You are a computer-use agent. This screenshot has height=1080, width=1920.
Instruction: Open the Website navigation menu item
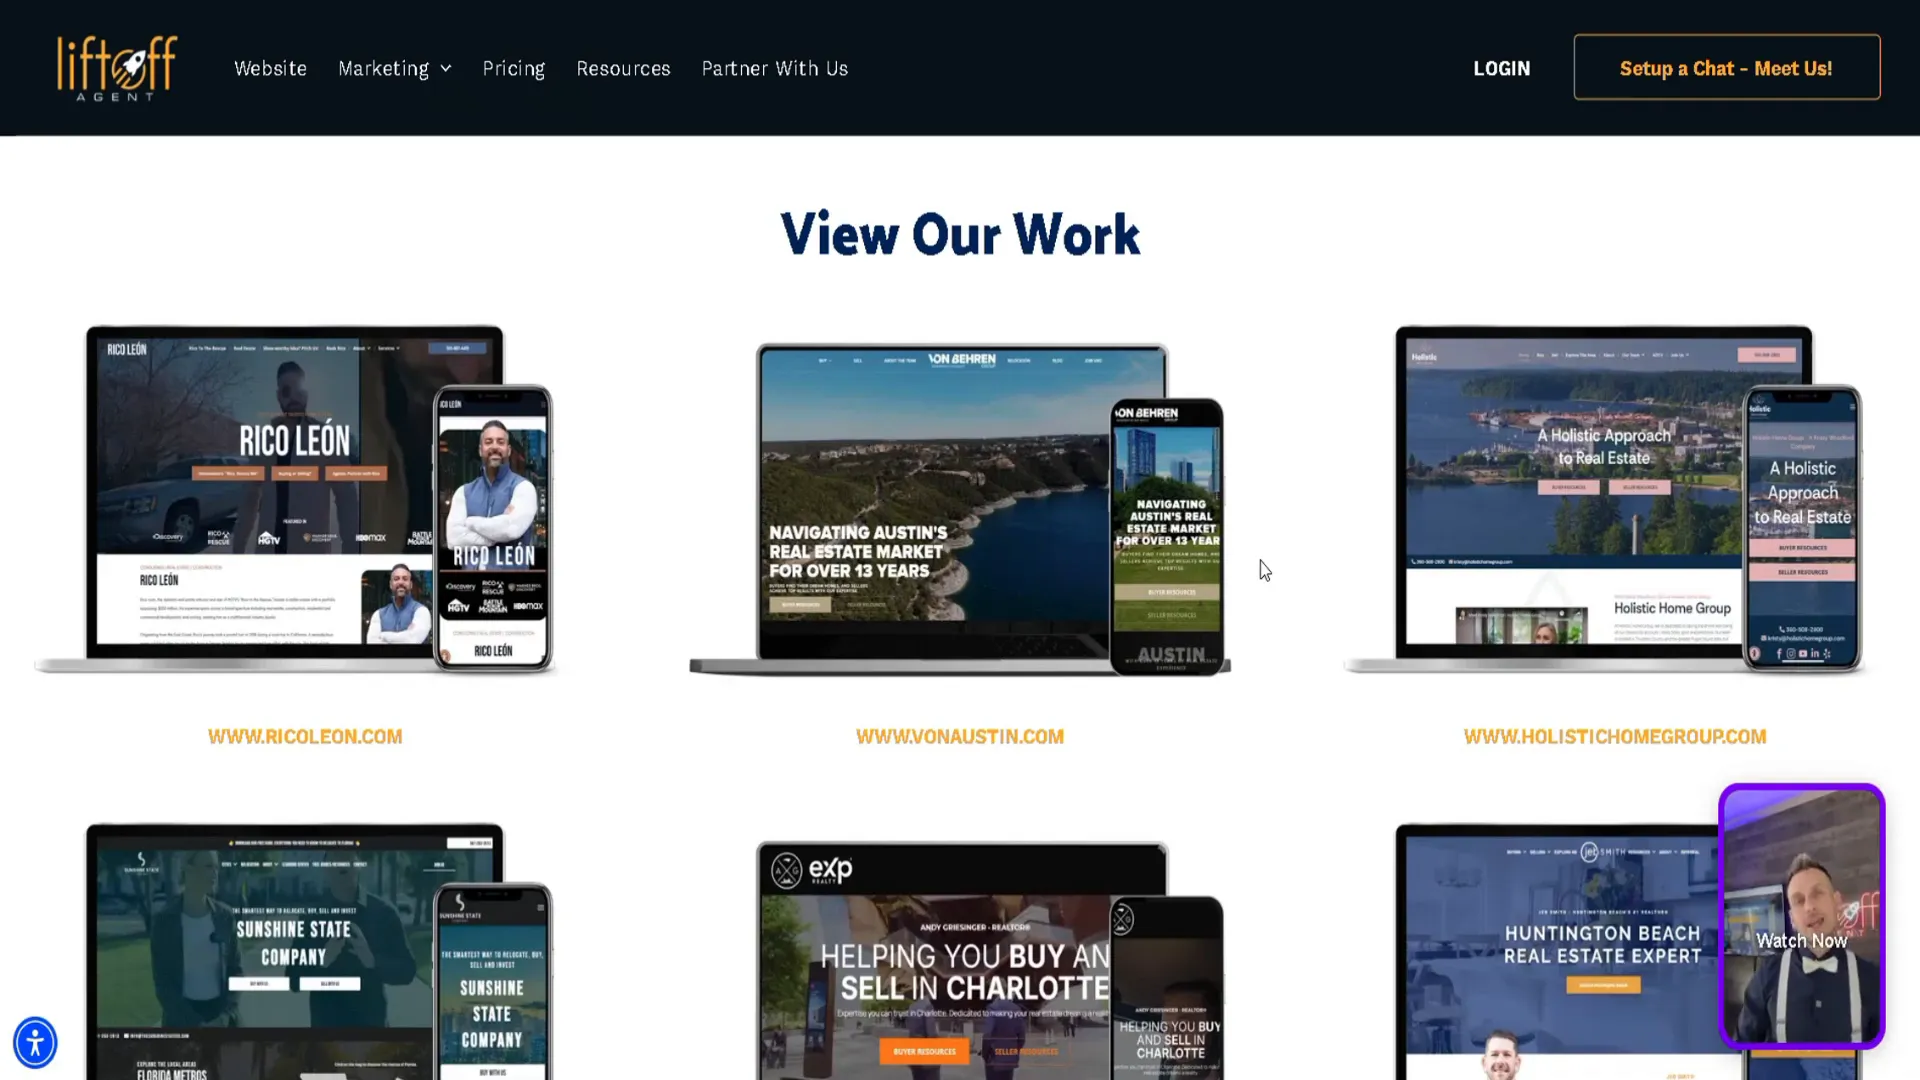point(270,67)
